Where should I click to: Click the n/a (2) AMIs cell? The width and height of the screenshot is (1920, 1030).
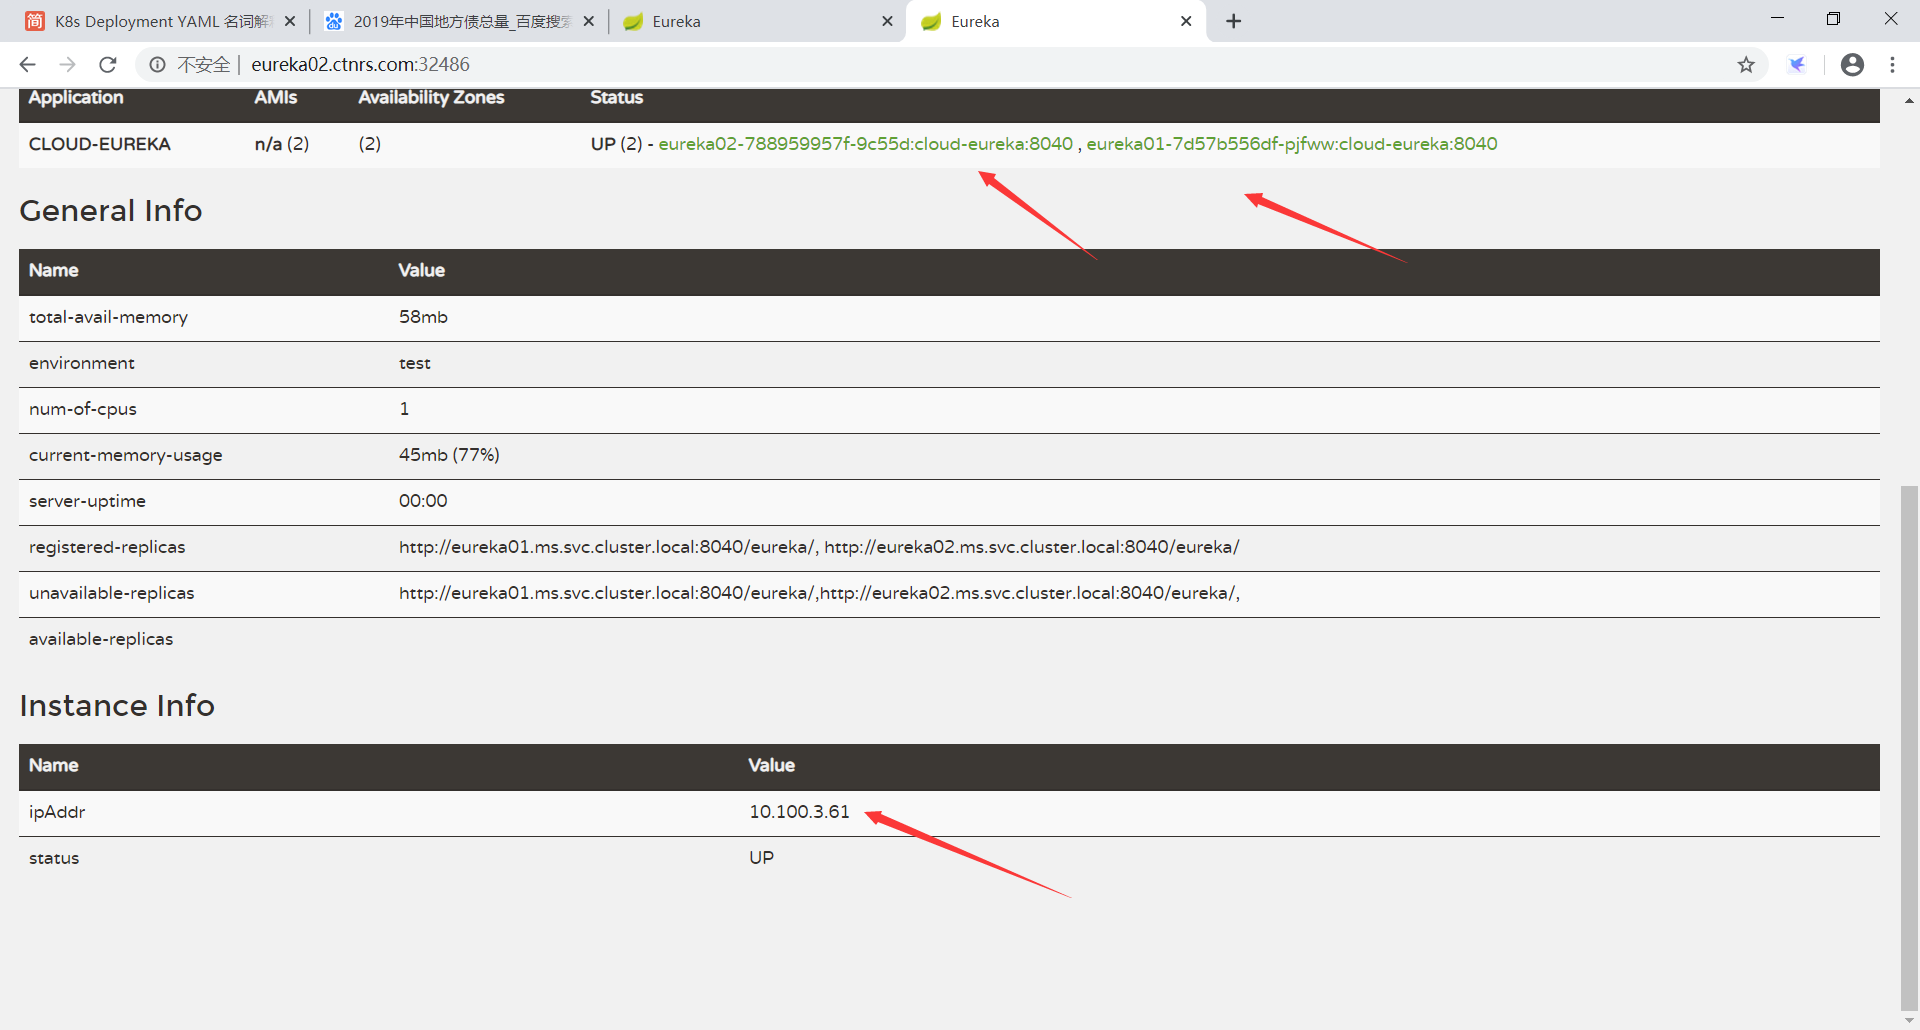282,144
